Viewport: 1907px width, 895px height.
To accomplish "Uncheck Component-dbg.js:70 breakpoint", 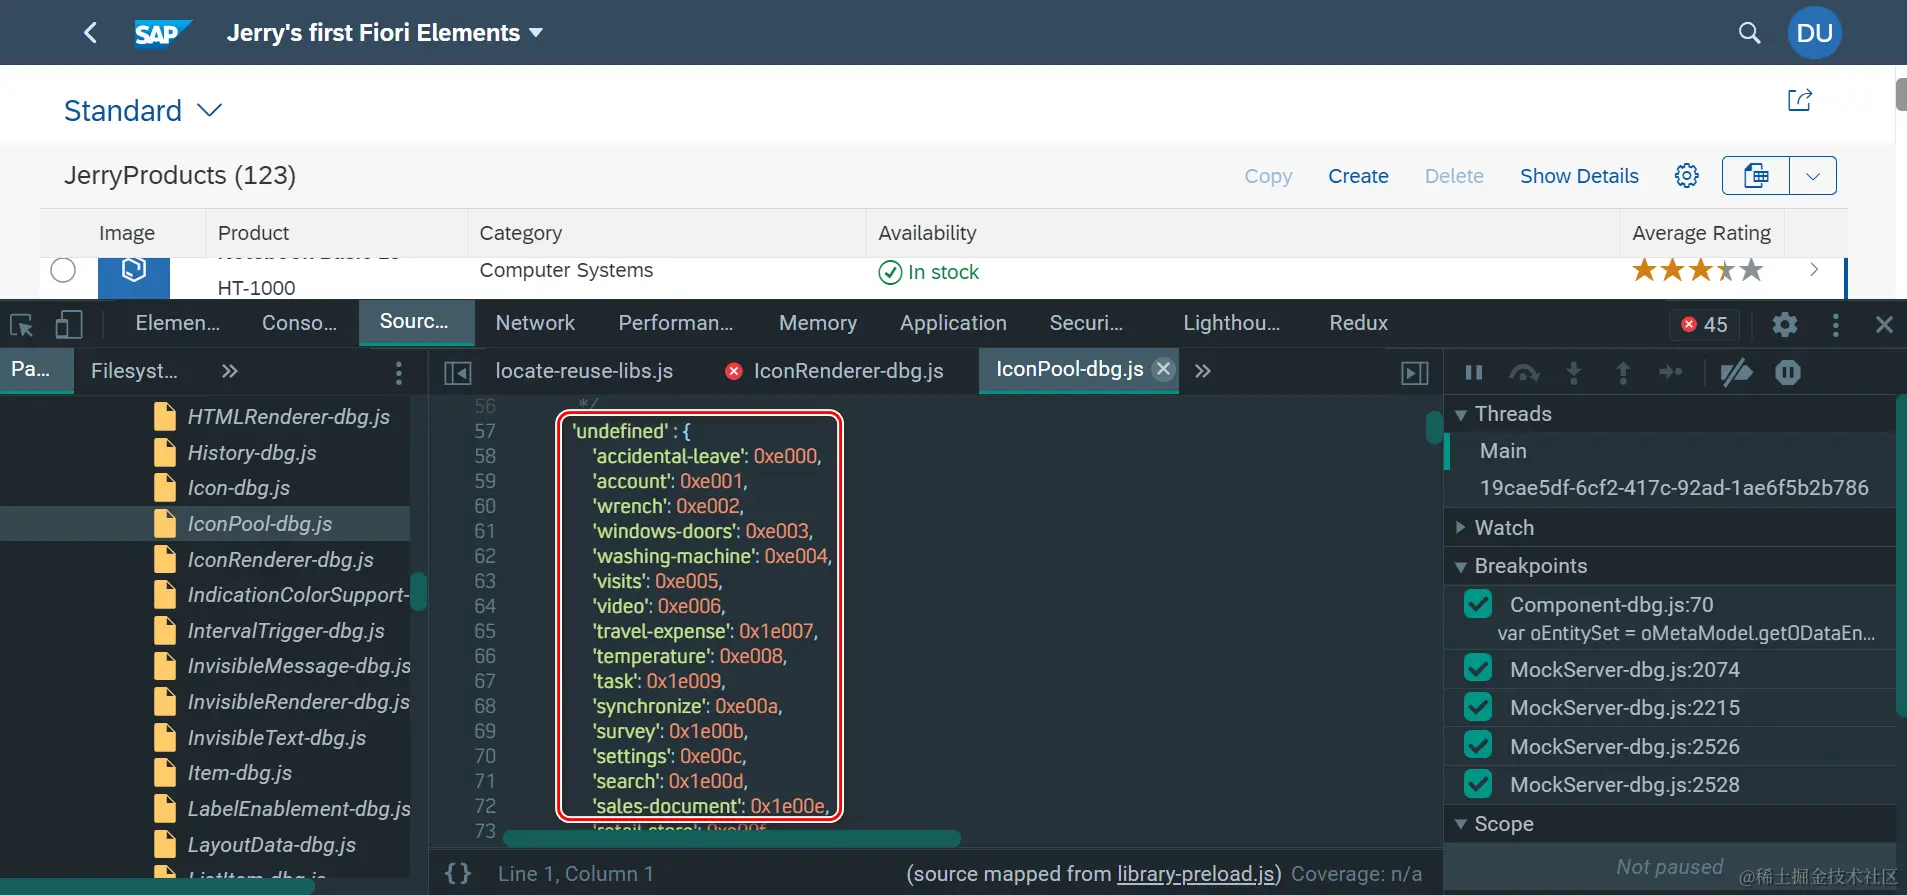I will click(1477, 604).
